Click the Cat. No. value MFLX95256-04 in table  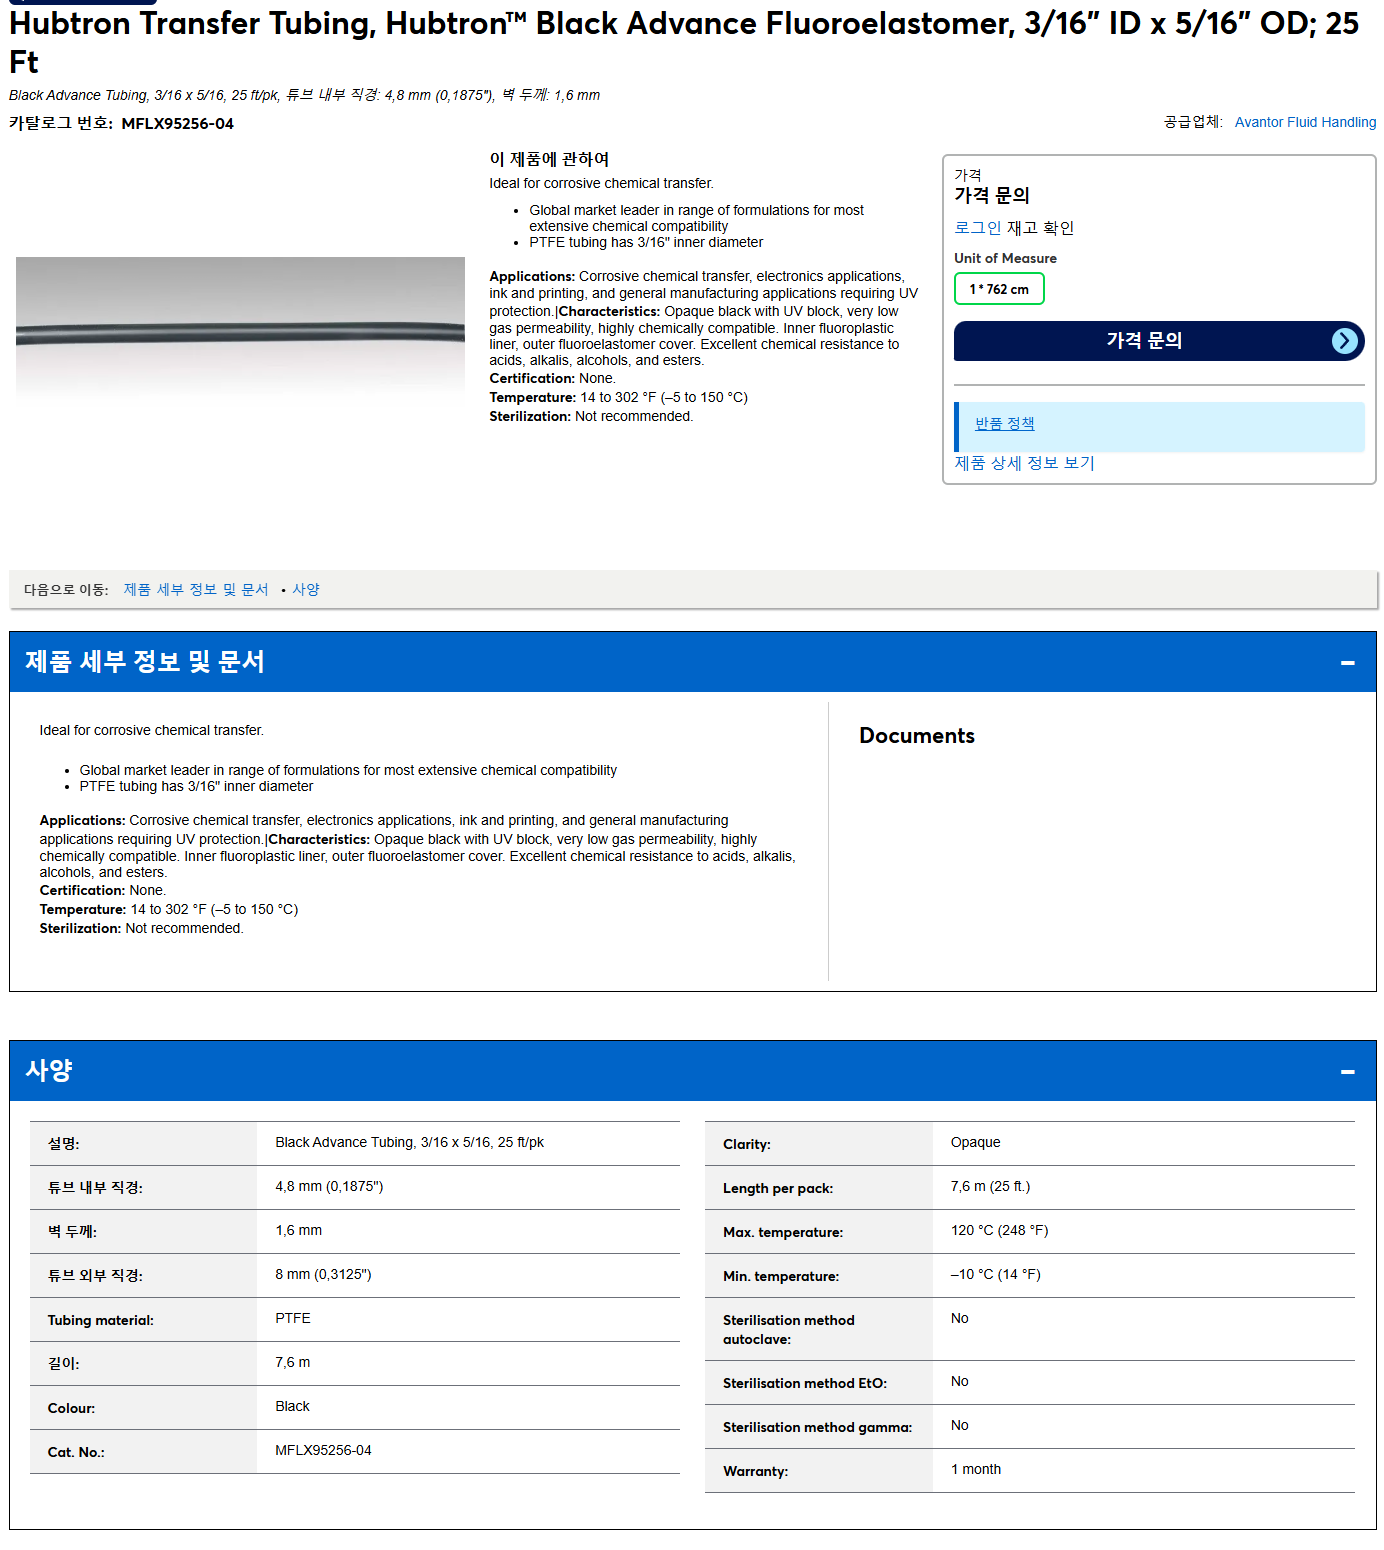pyautogui.click(x=323, y=1451)
